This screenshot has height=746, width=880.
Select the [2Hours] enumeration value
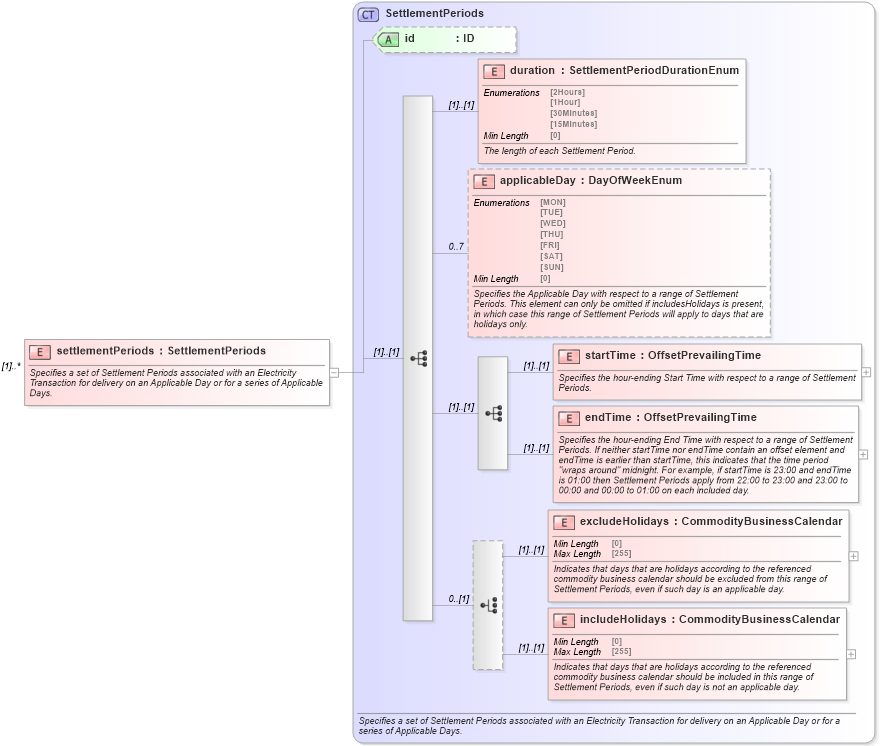(567, 92)
